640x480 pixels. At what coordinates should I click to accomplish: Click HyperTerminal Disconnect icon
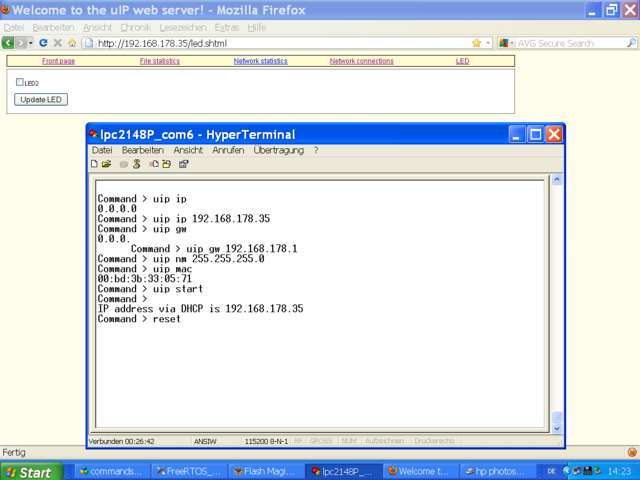pos(136,164)
